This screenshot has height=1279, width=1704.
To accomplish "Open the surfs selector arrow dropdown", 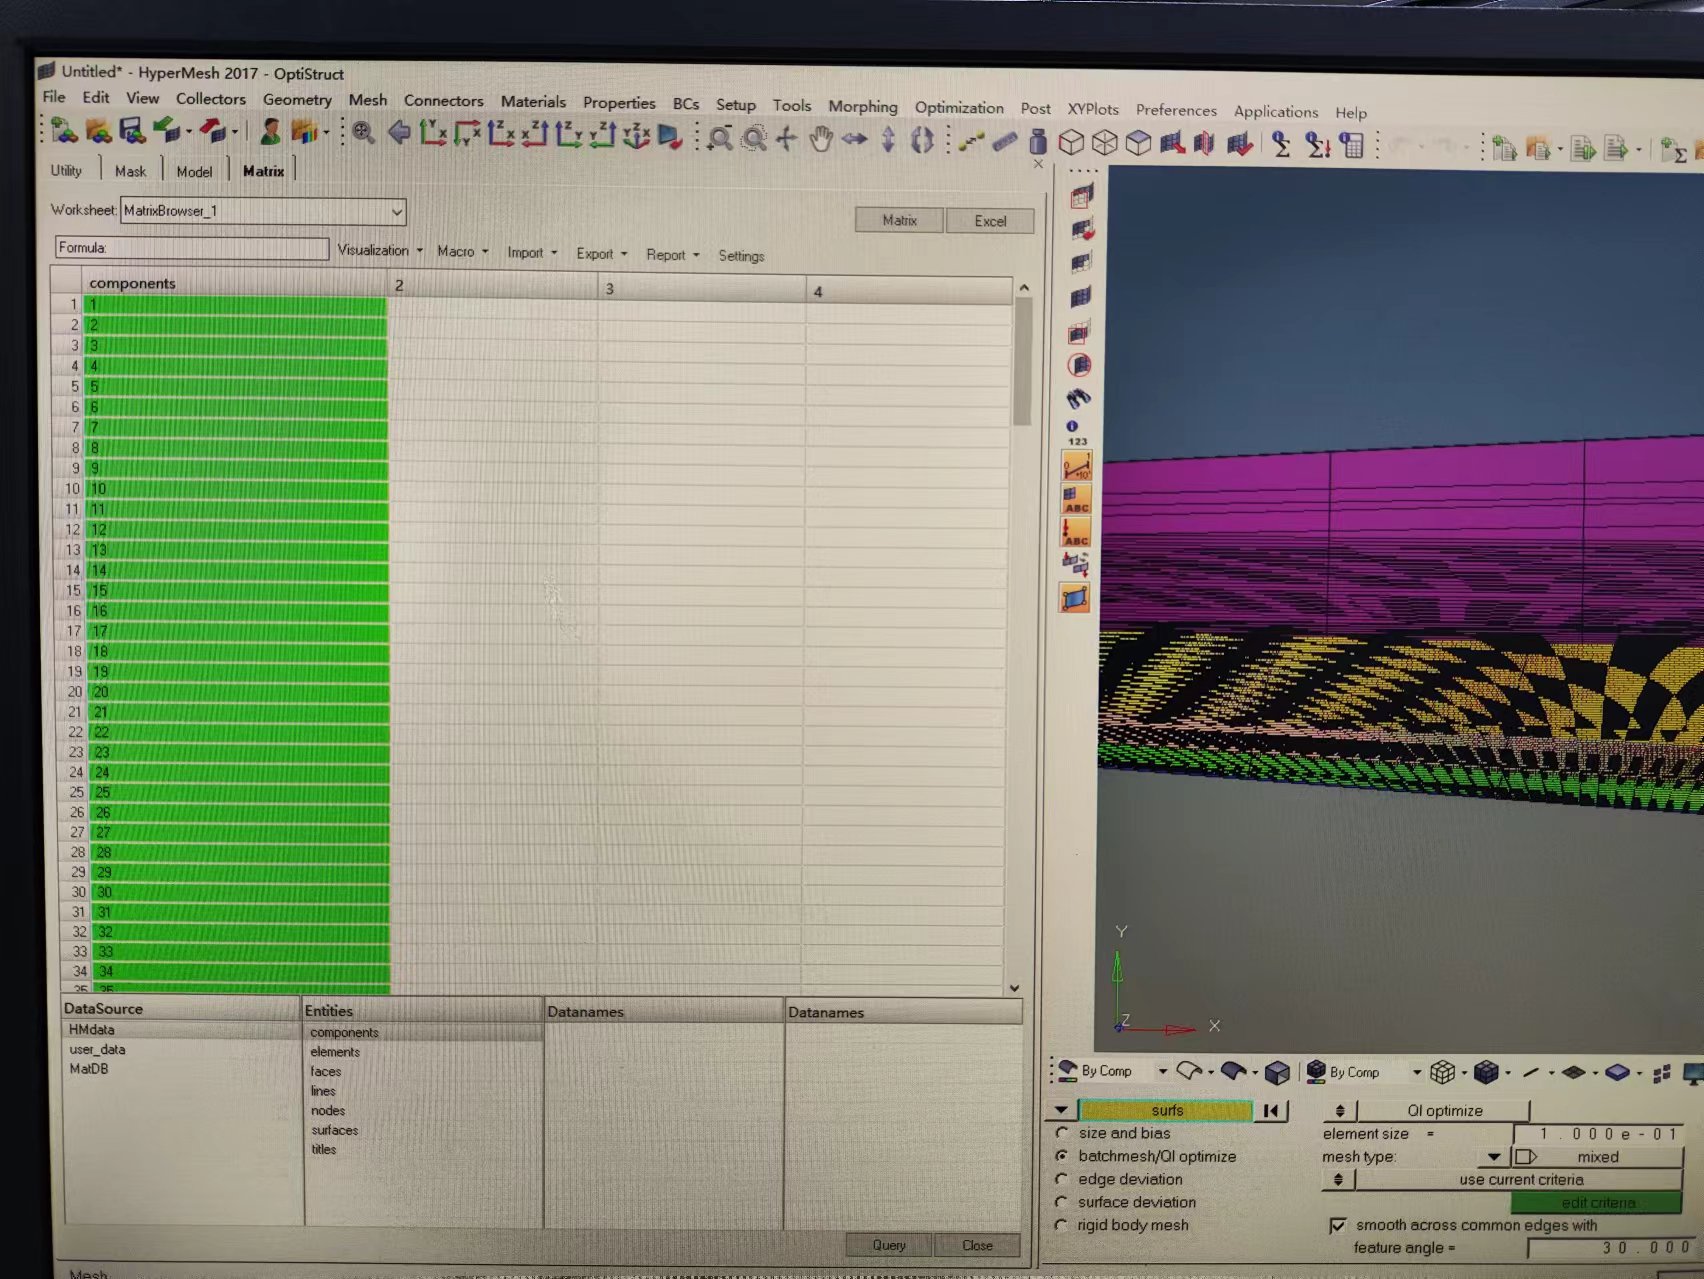I will tap(1060, 1110).
